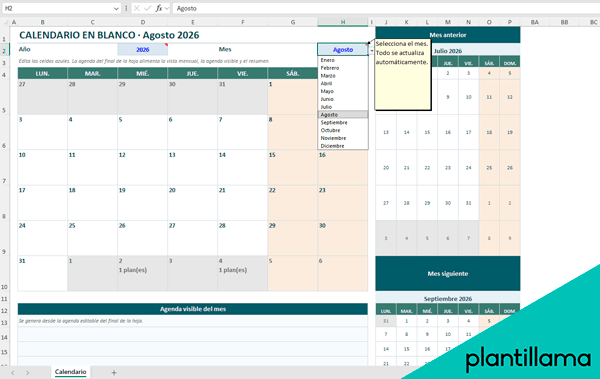Choose Febrero from the month list

[343, 68]
